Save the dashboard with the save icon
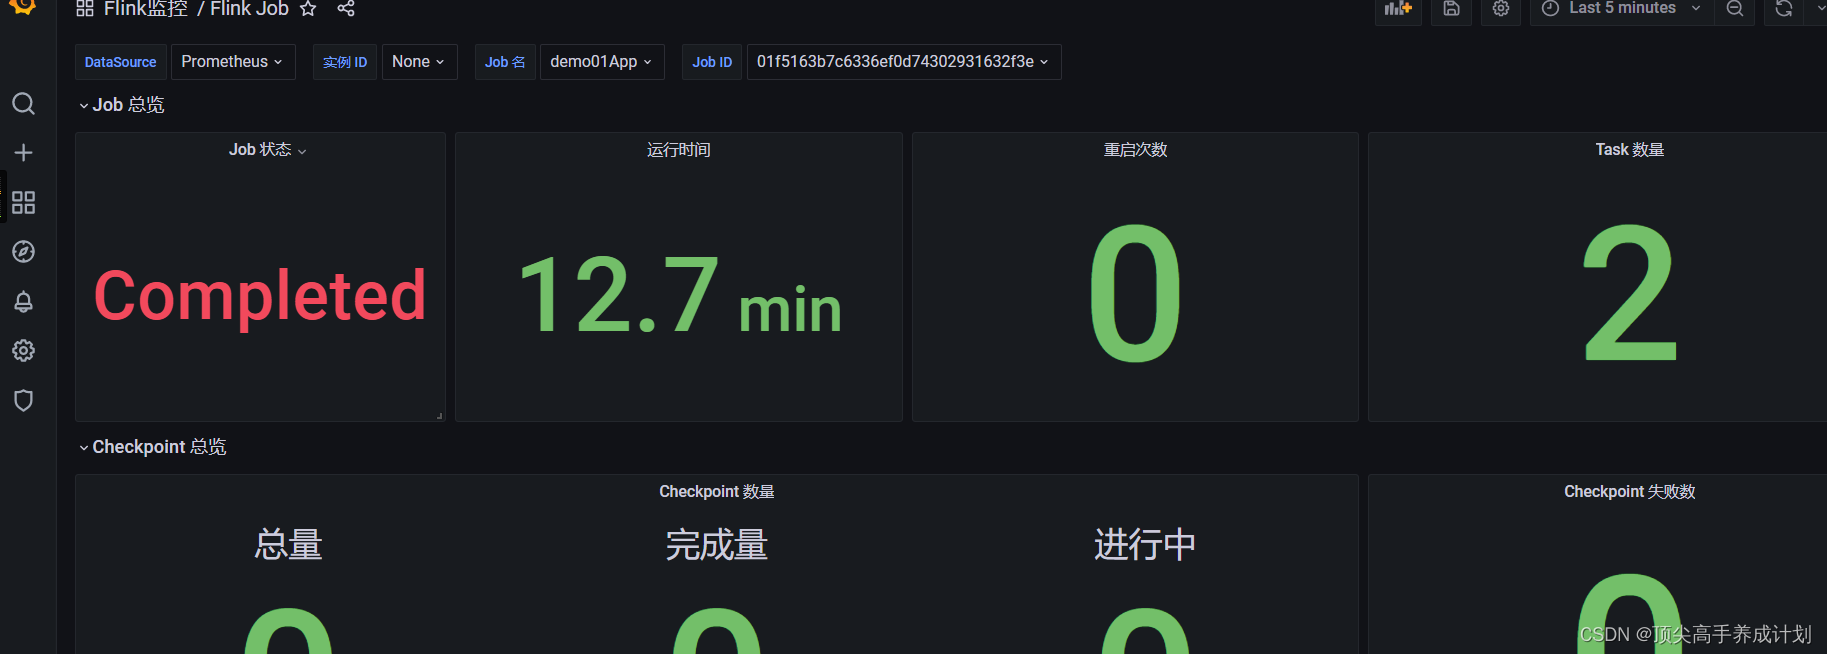 point(1451,9)
